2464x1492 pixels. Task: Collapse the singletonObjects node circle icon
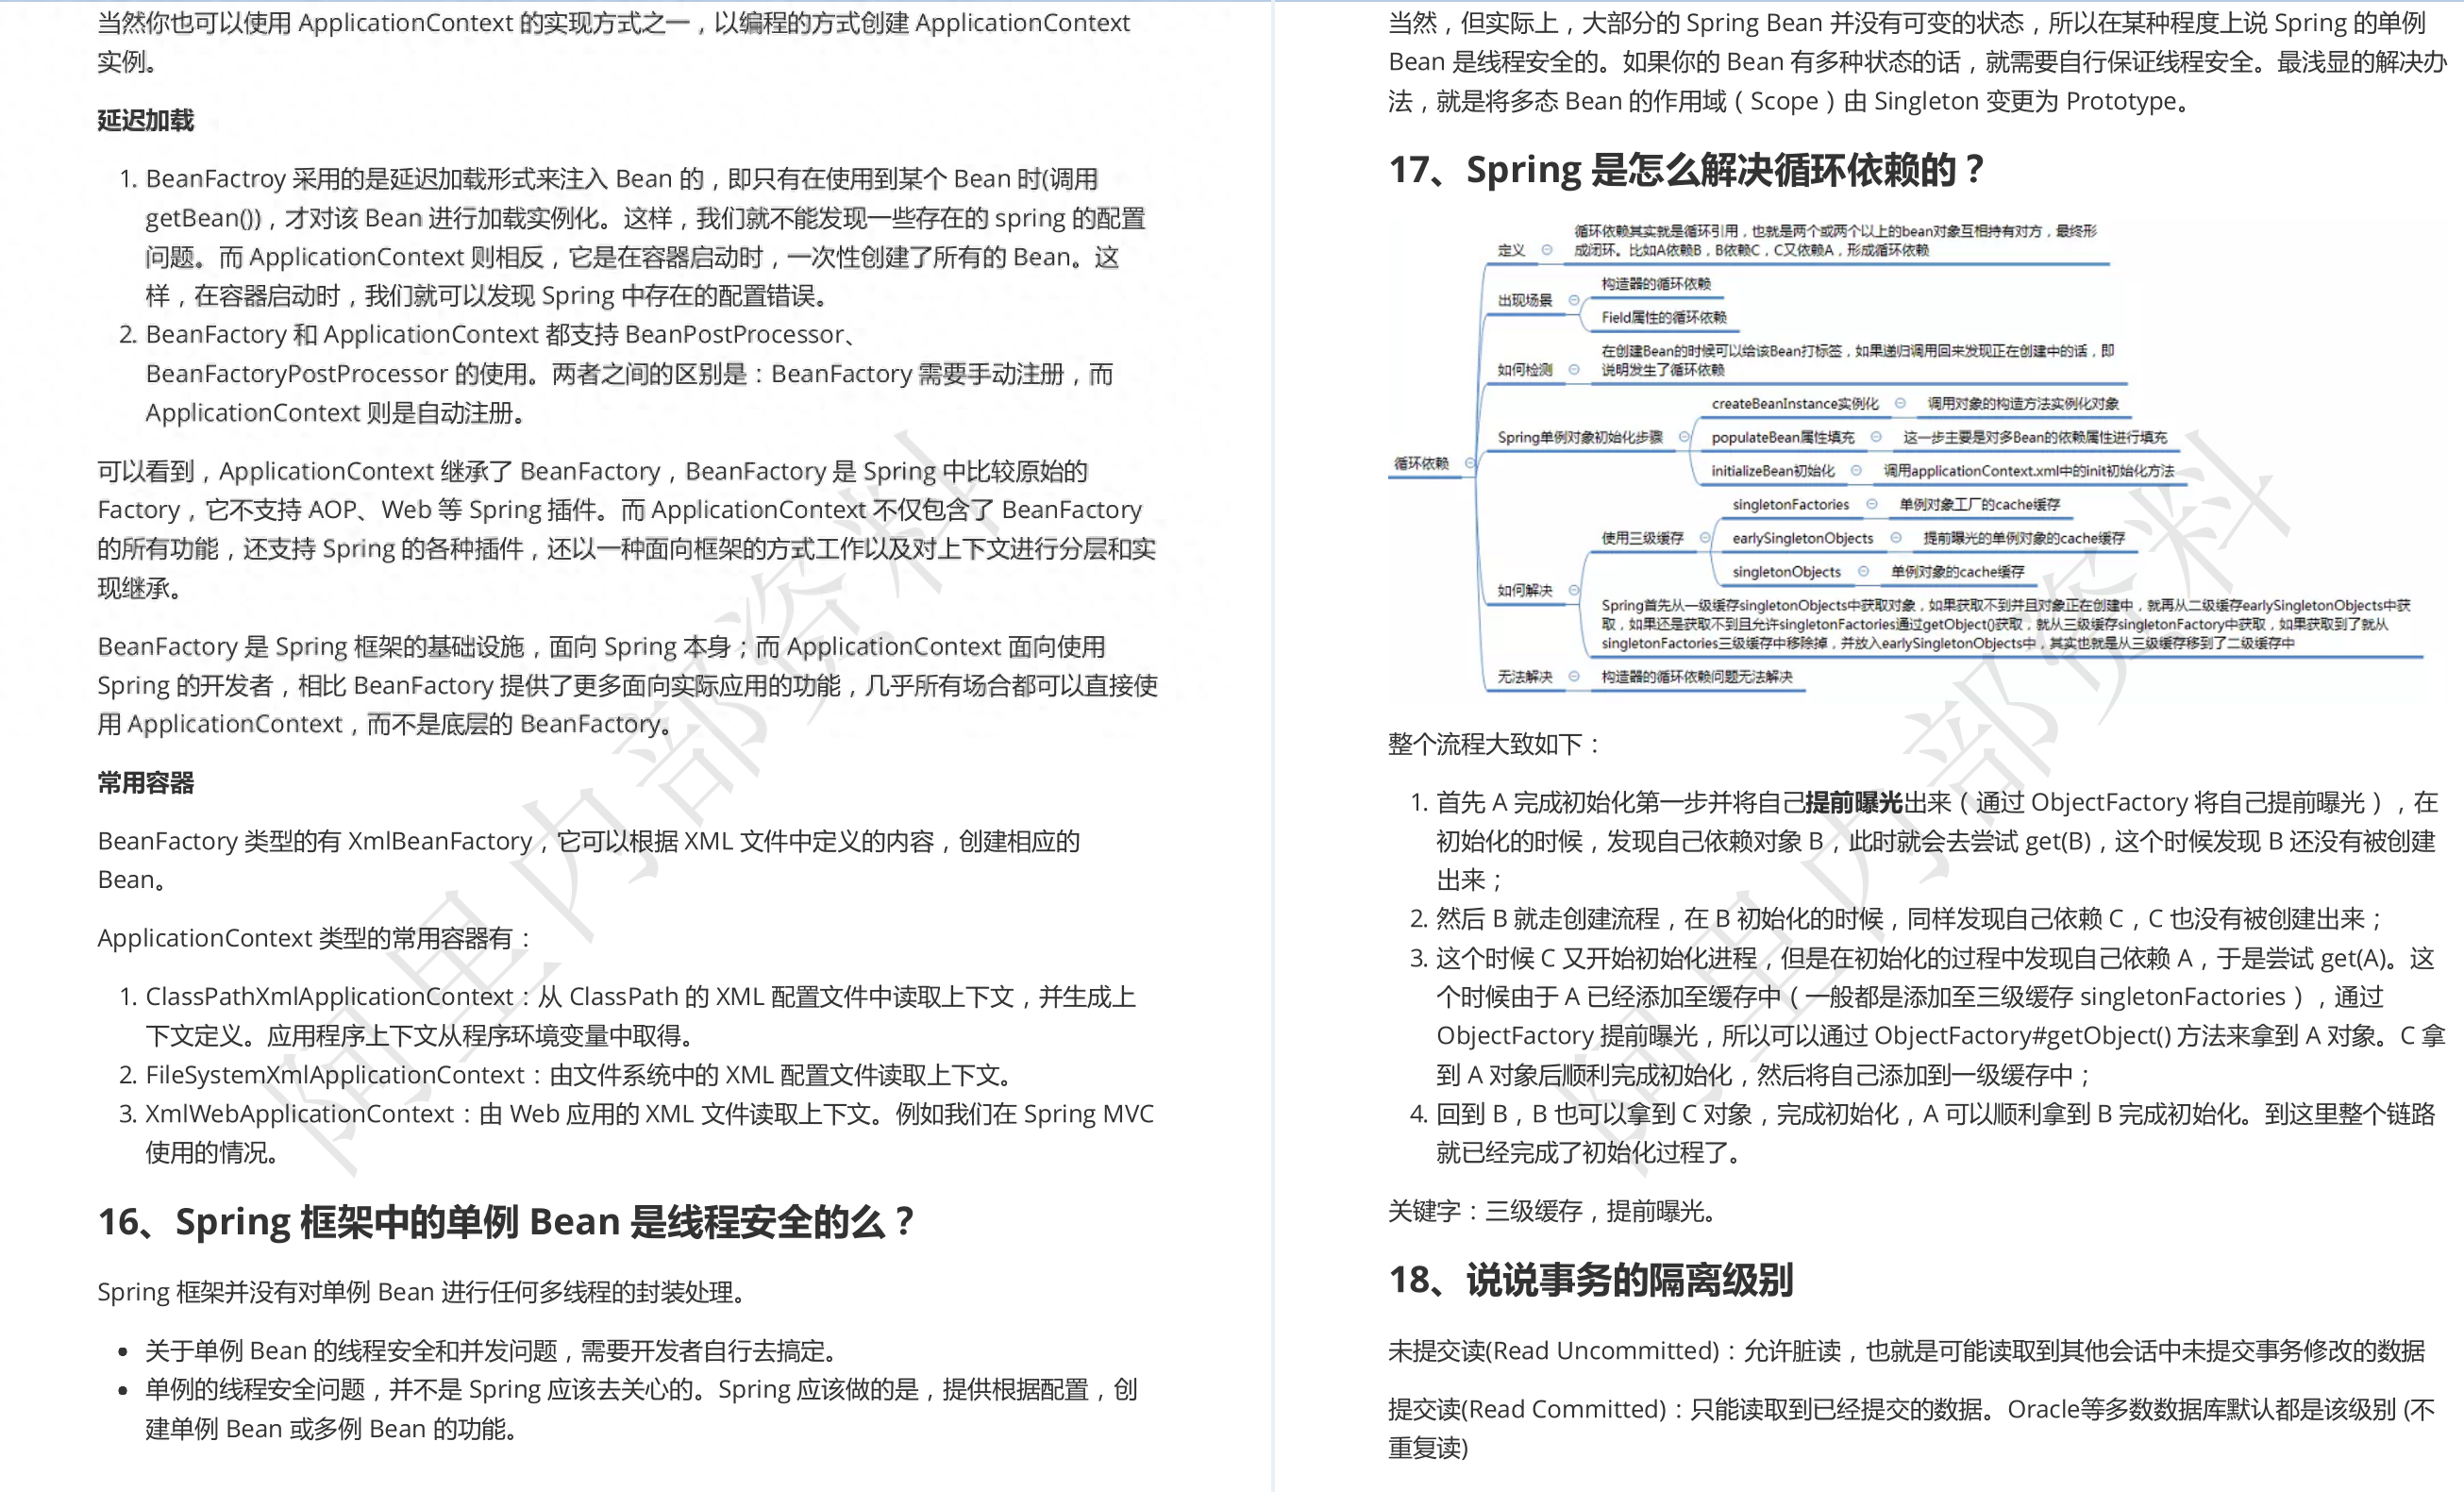1863,572
